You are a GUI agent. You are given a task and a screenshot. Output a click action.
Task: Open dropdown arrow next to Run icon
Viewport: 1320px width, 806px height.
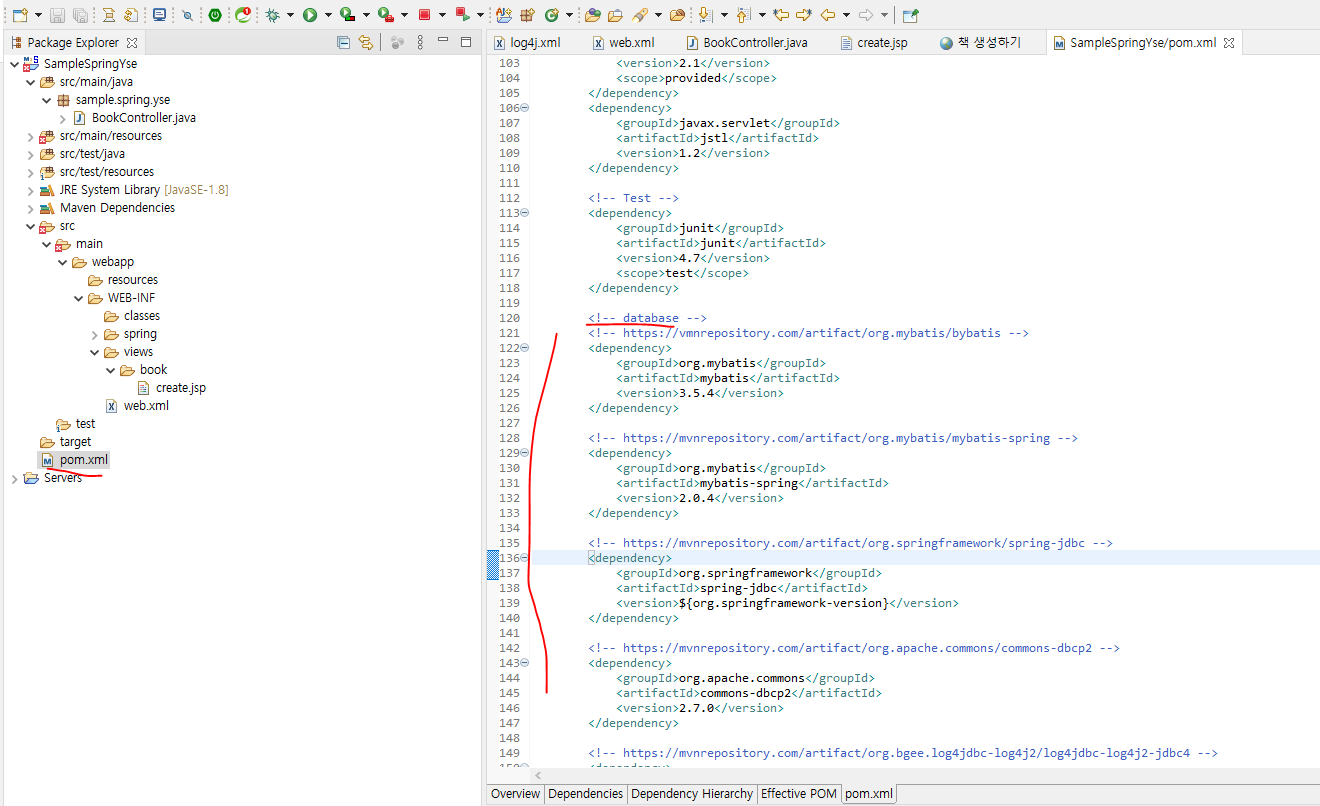[328, 15]
